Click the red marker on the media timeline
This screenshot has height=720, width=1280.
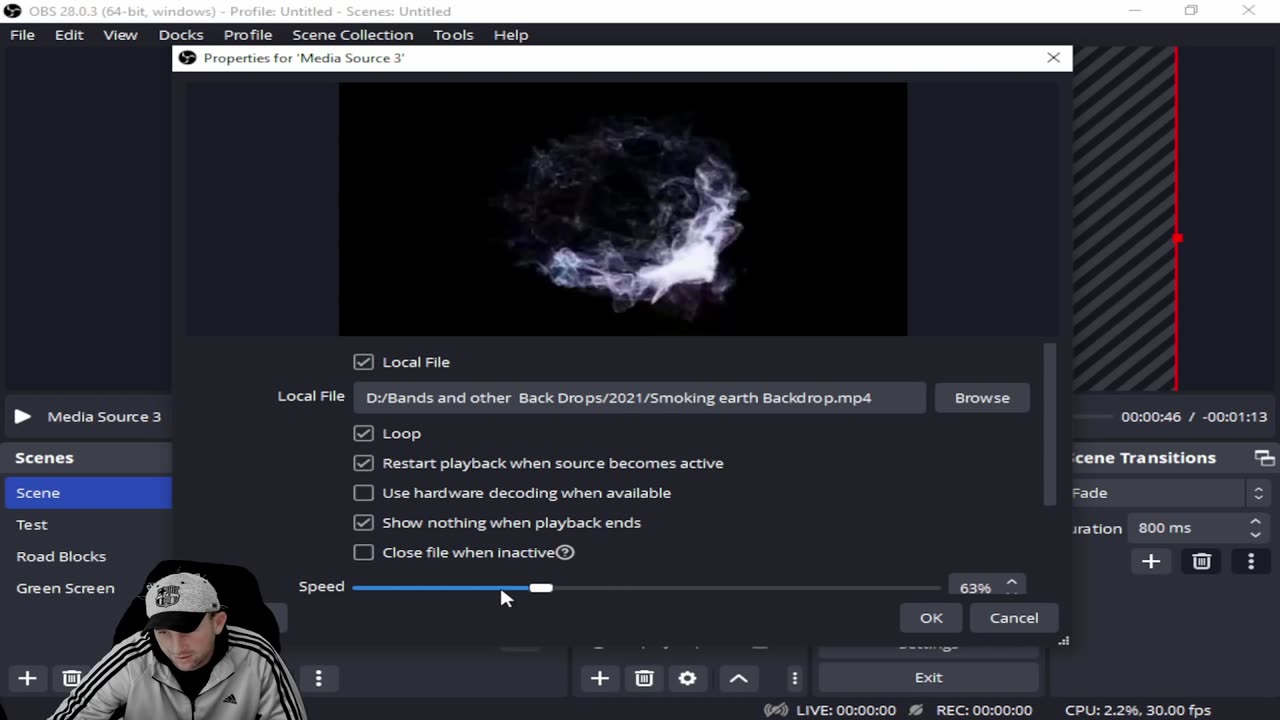1177,238
